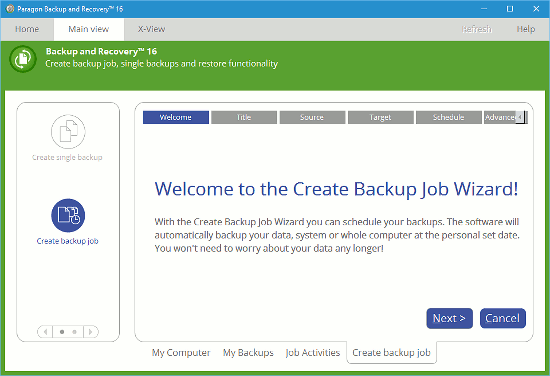Maximize the Paragon window
The height and width of the screenshot is (376, 550).
point(510,9)
